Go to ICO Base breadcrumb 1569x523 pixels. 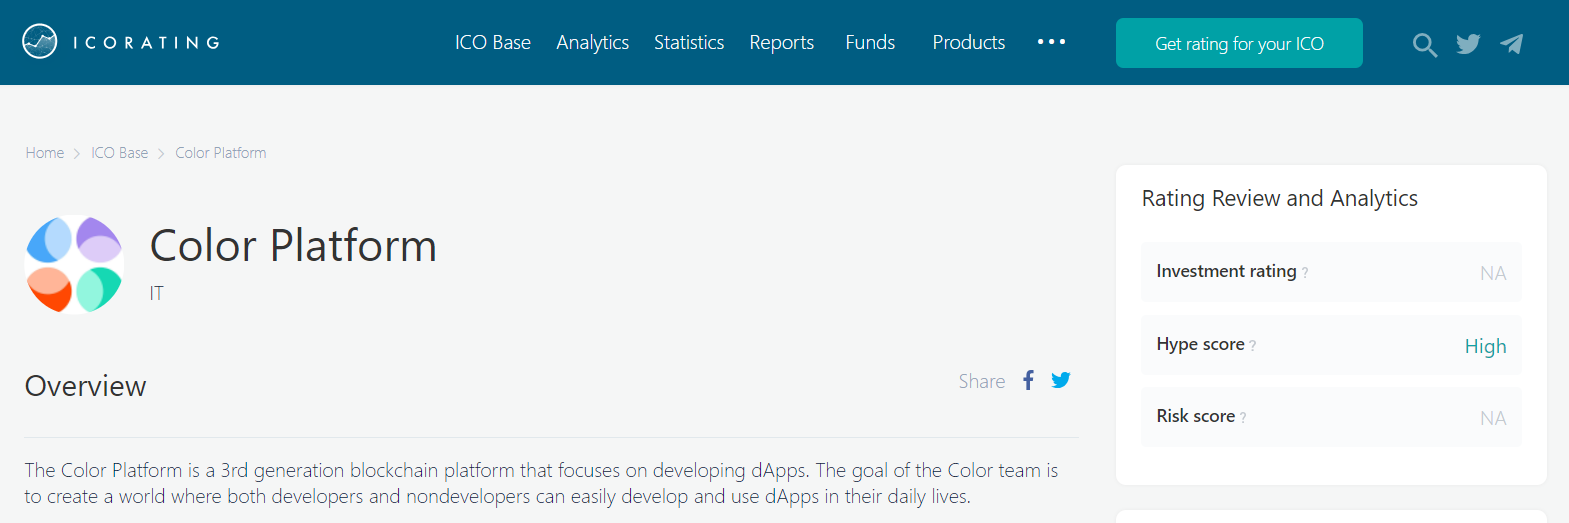pos(120,153)
